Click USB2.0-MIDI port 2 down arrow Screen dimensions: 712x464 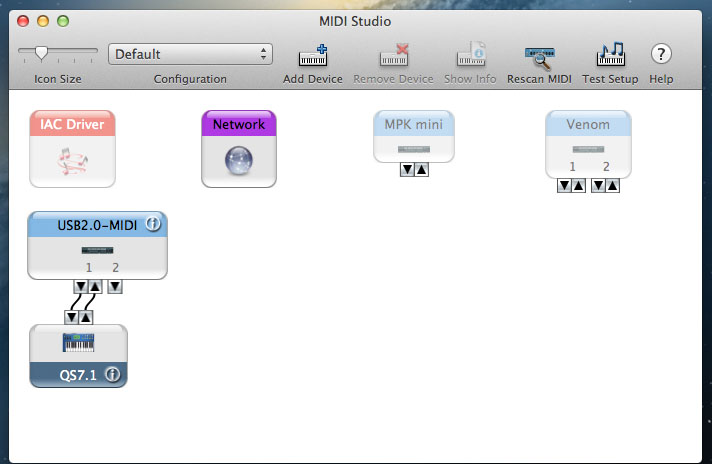coord(115,287)
